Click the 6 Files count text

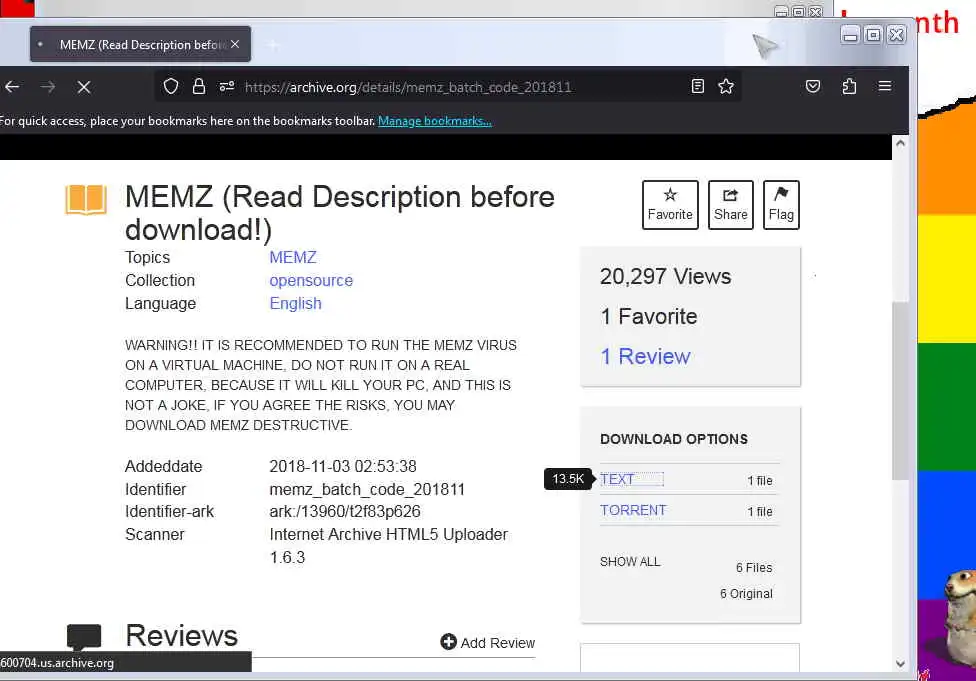coord(754,568)
